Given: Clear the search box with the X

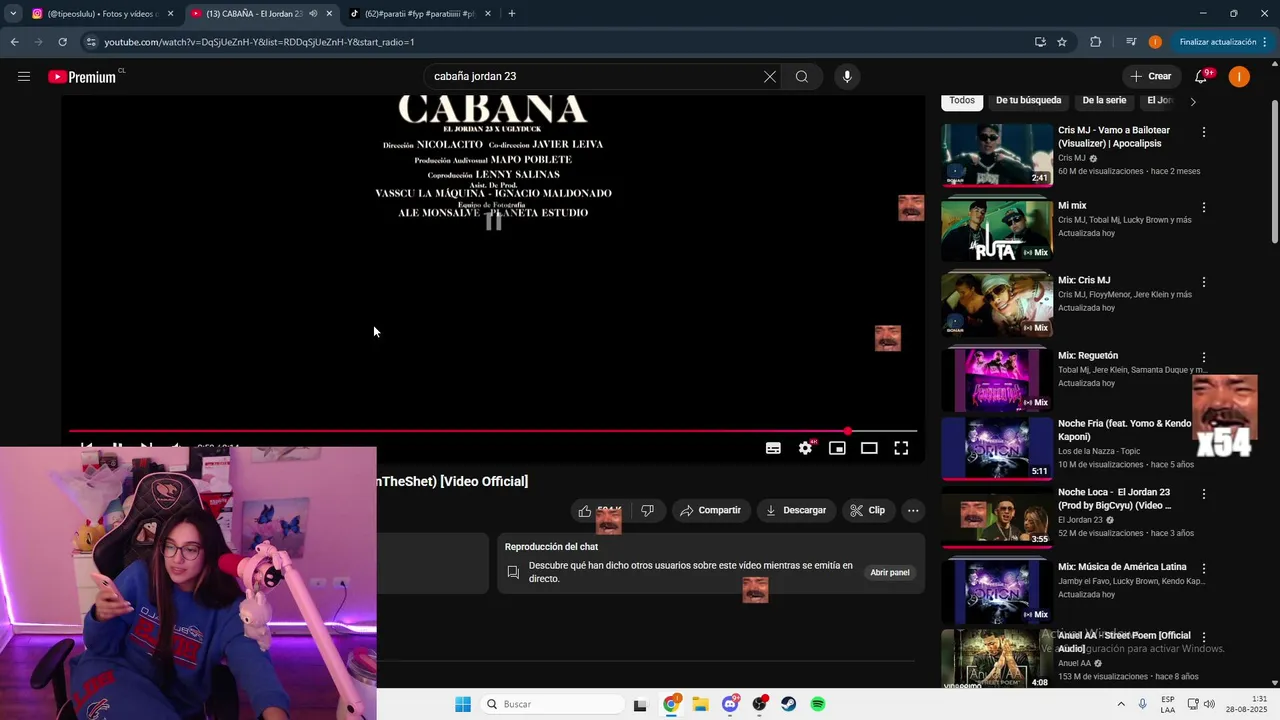Looking at the screenshot, I should click(x=770, y=77).
